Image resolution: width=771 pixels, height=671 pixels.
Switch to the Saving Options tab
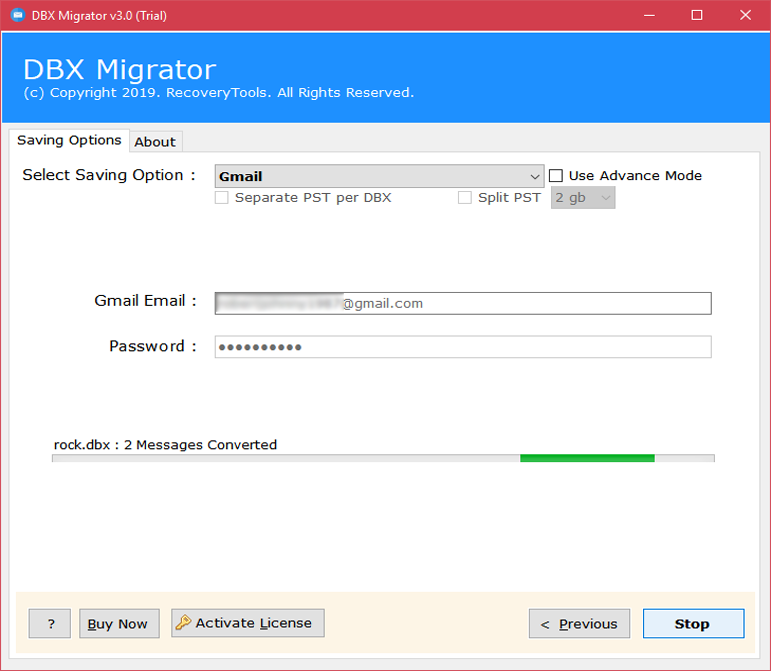(69, 141)
